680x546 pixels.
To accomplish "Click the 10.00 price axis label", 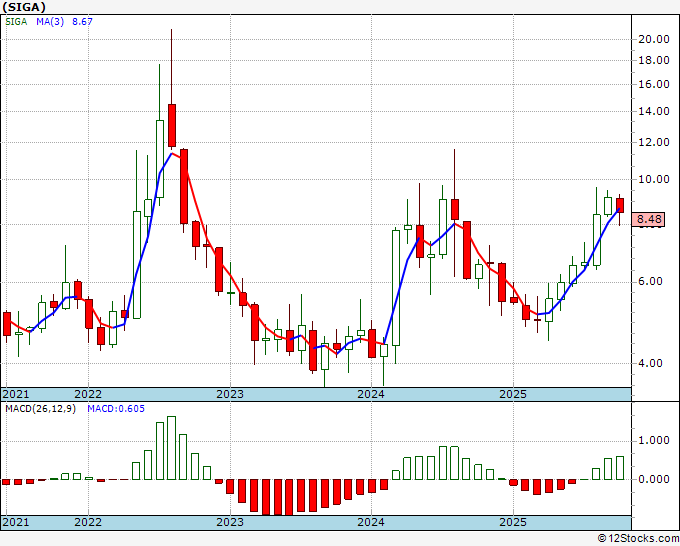I will [x=653, y=180].
